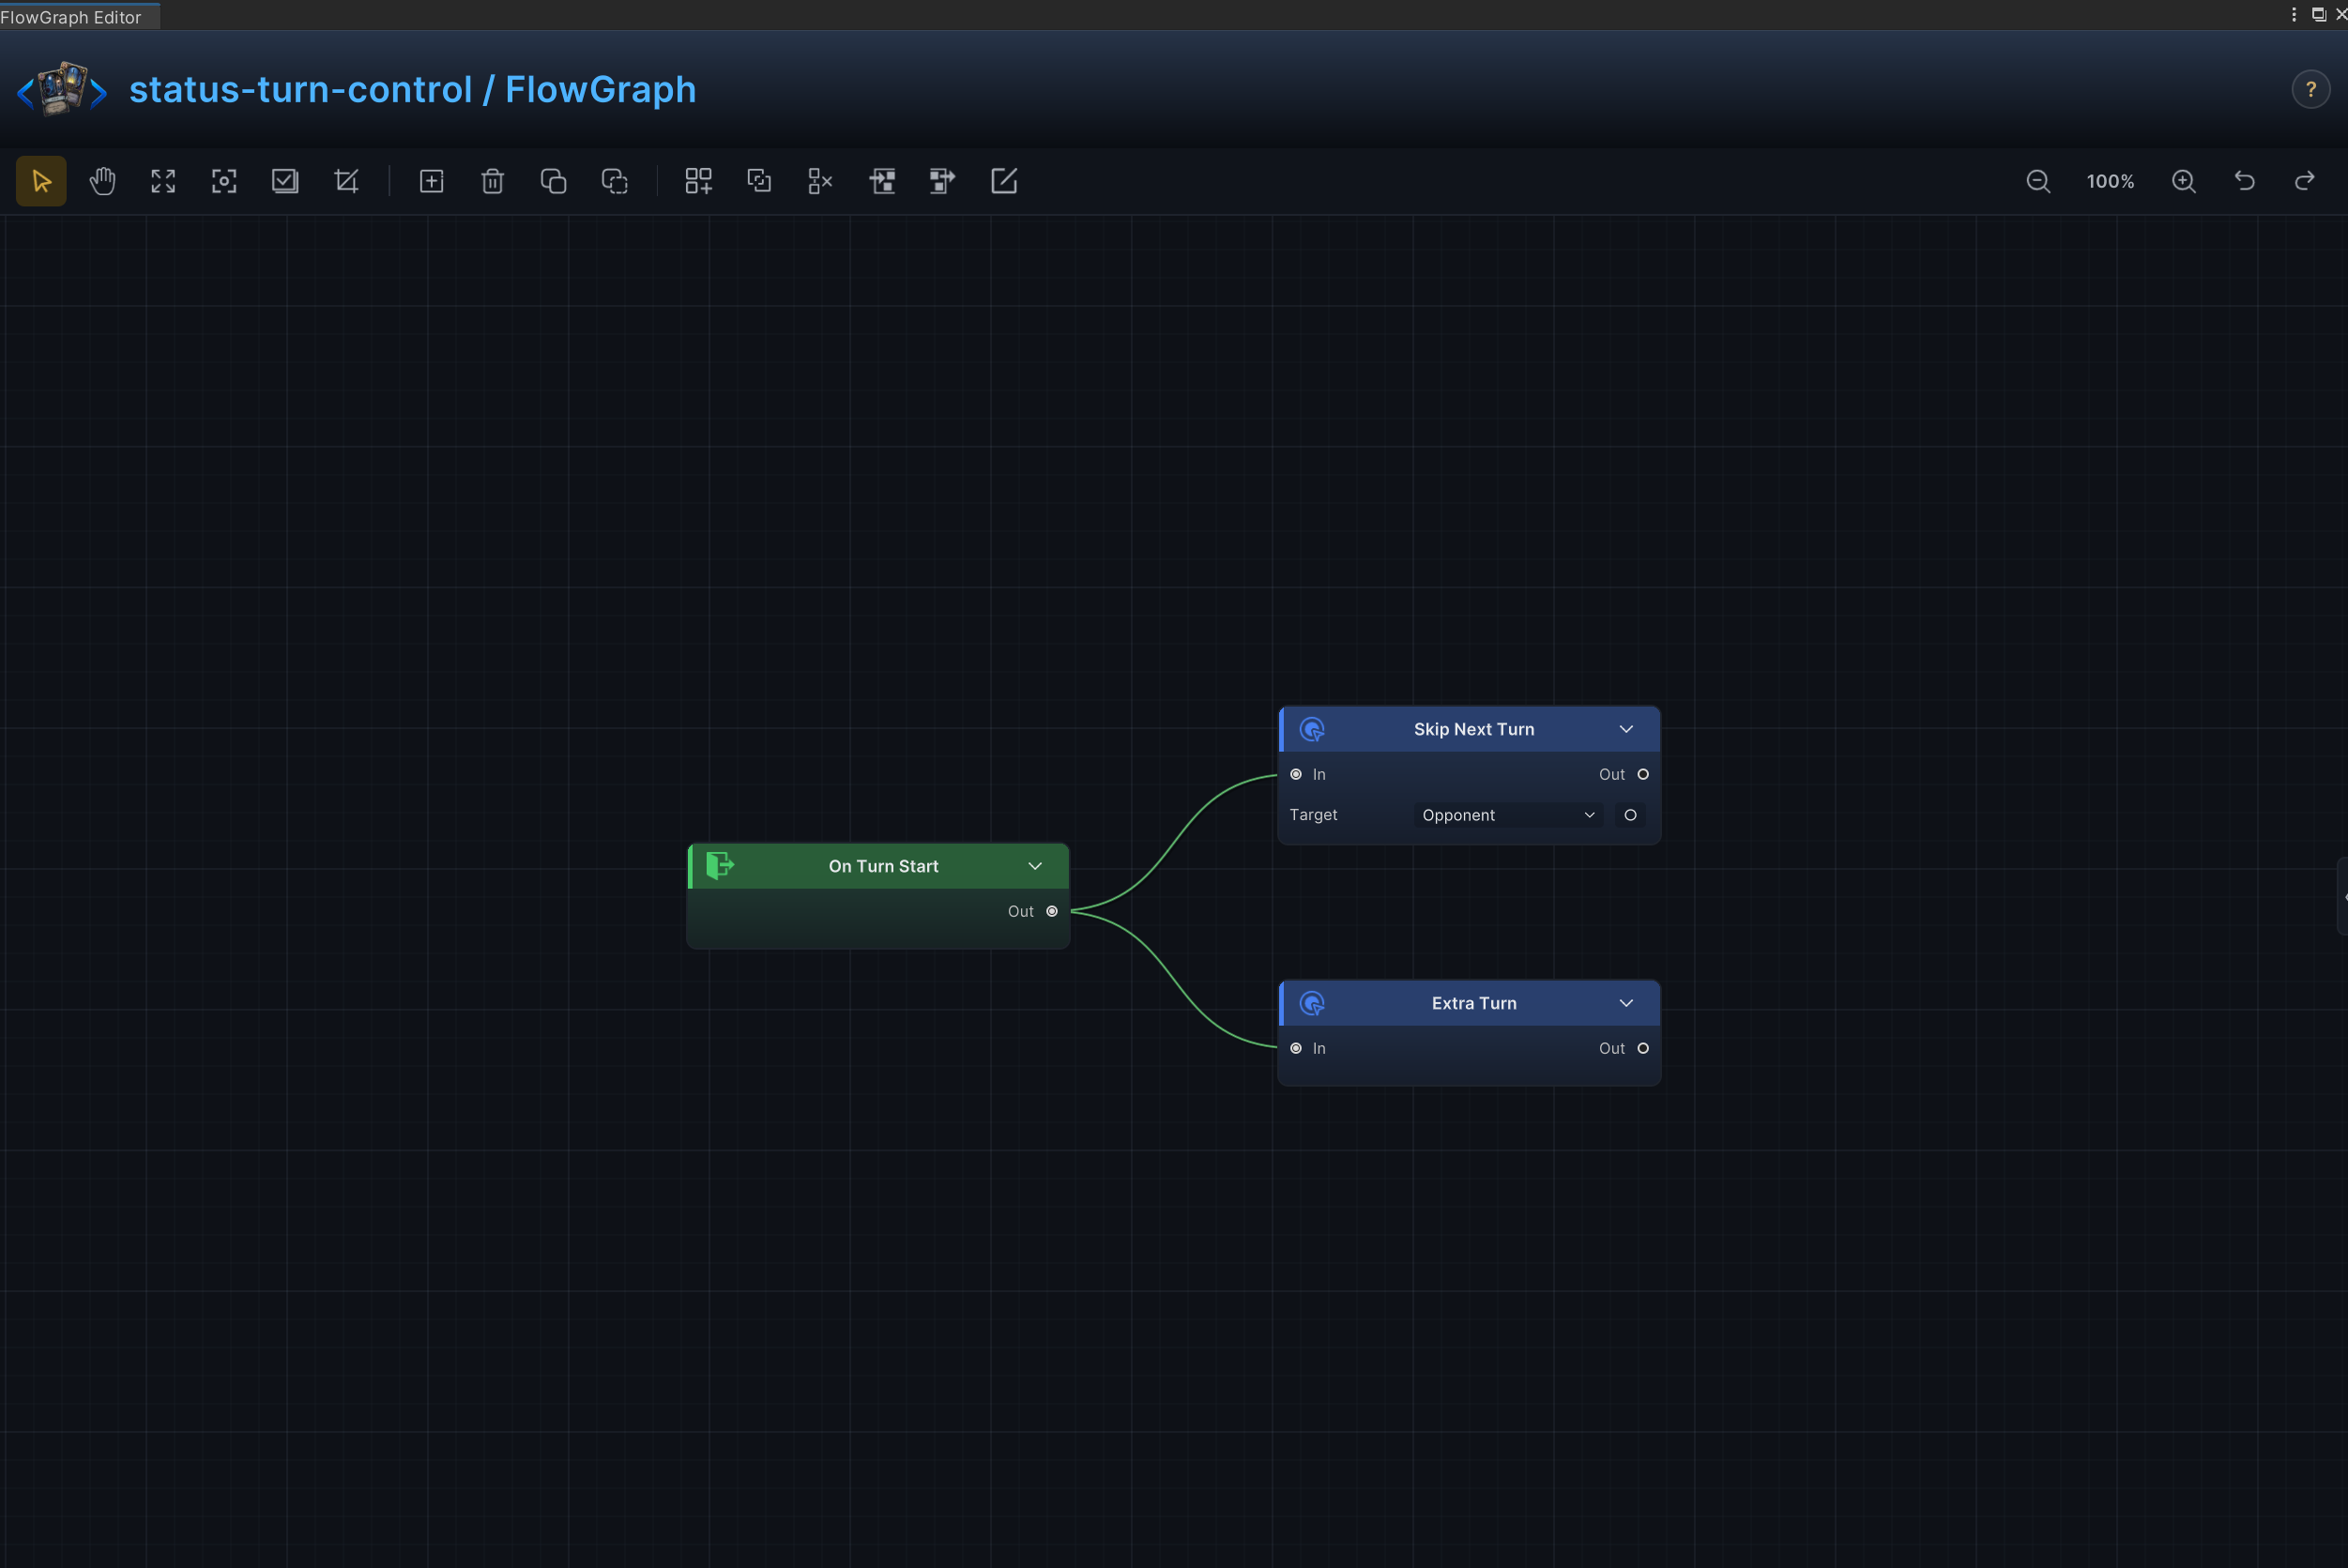The width and height of the screenshot is (2348, 1568).
Task: Click the trash delete icon
Action: [x=492, y=181]
